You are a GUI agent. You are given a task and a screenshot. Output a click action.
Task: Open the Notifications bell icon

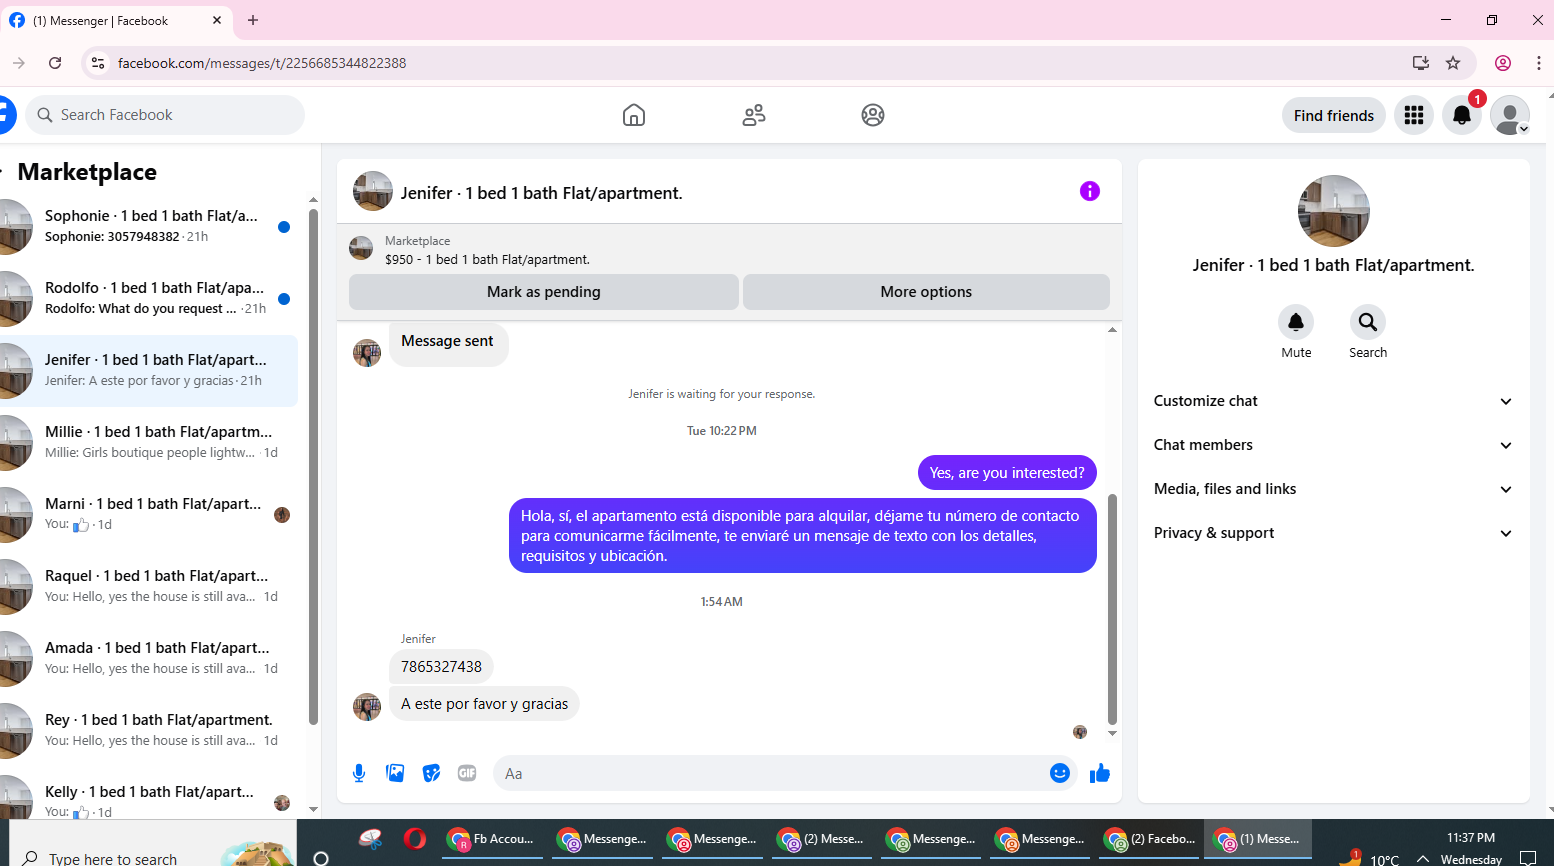click(x=1462, y=116)
